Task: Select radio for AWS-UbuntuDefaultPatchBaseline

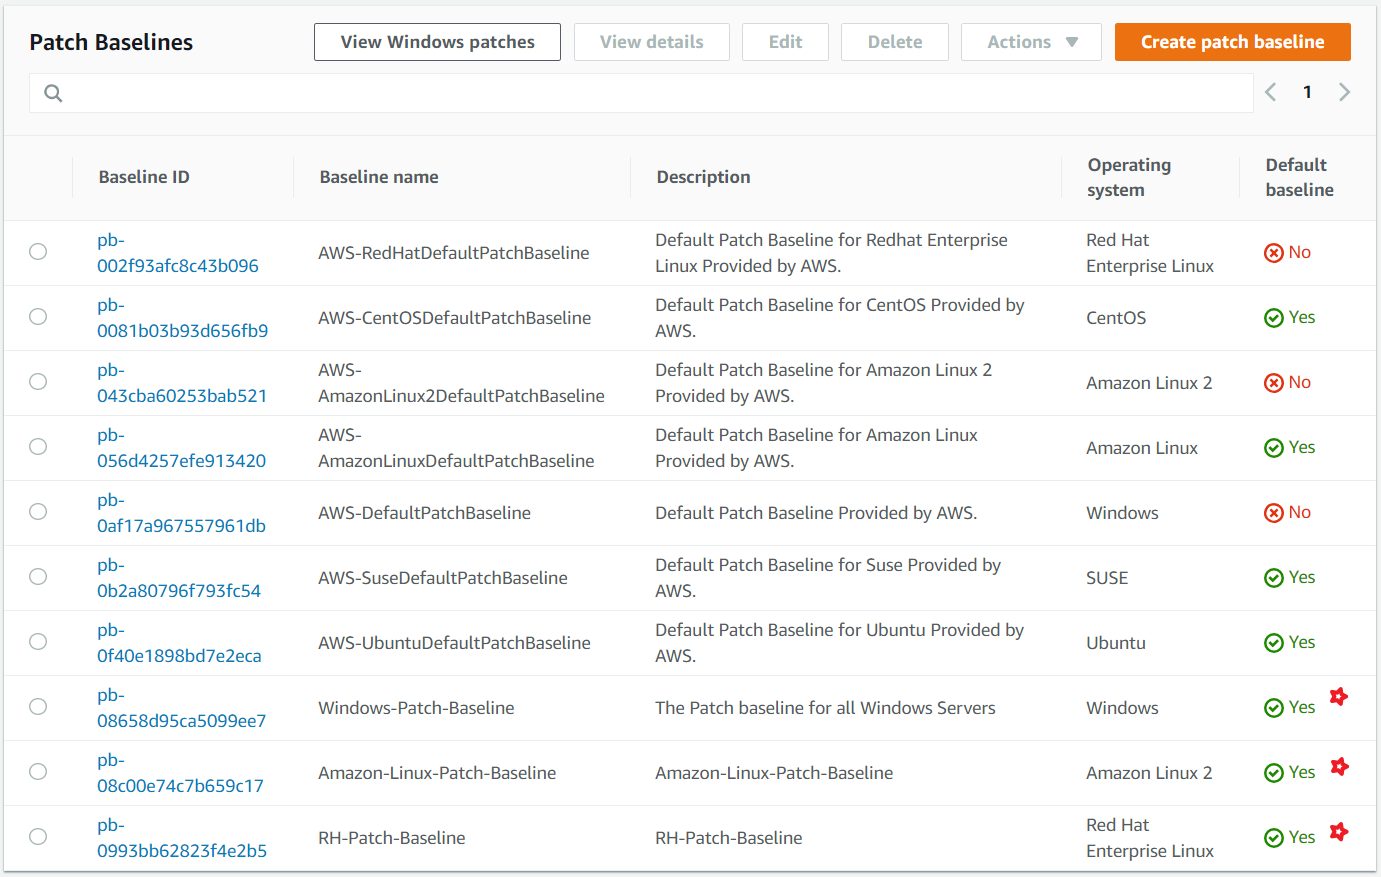Action: (38, 642)
